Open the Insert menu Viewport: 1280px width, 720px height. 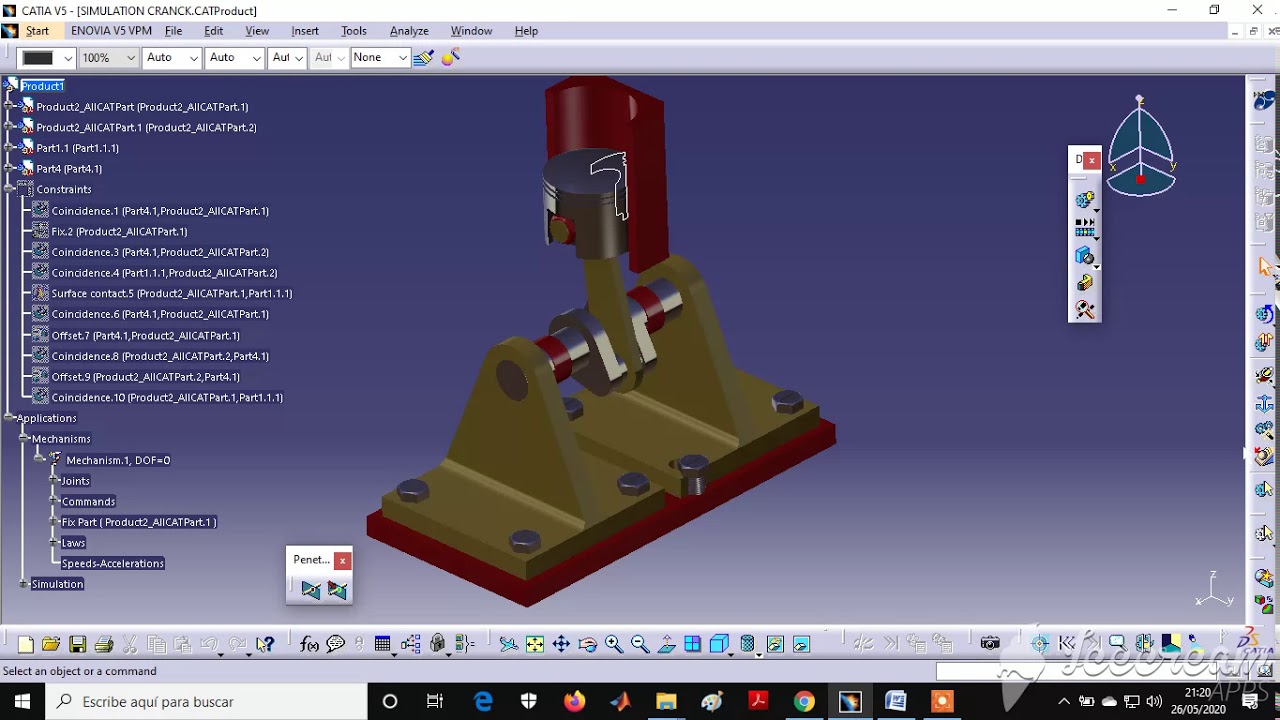(305, 31)
